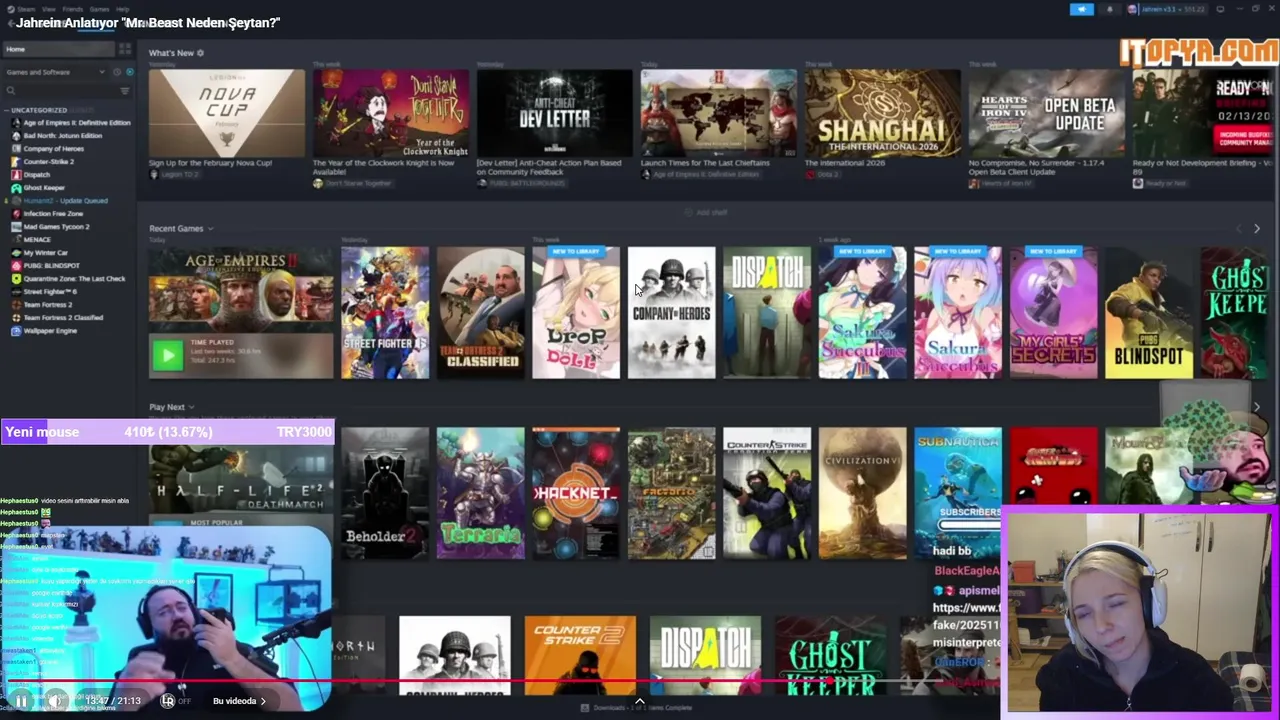Open Civilization VI tile

point(862,493)
